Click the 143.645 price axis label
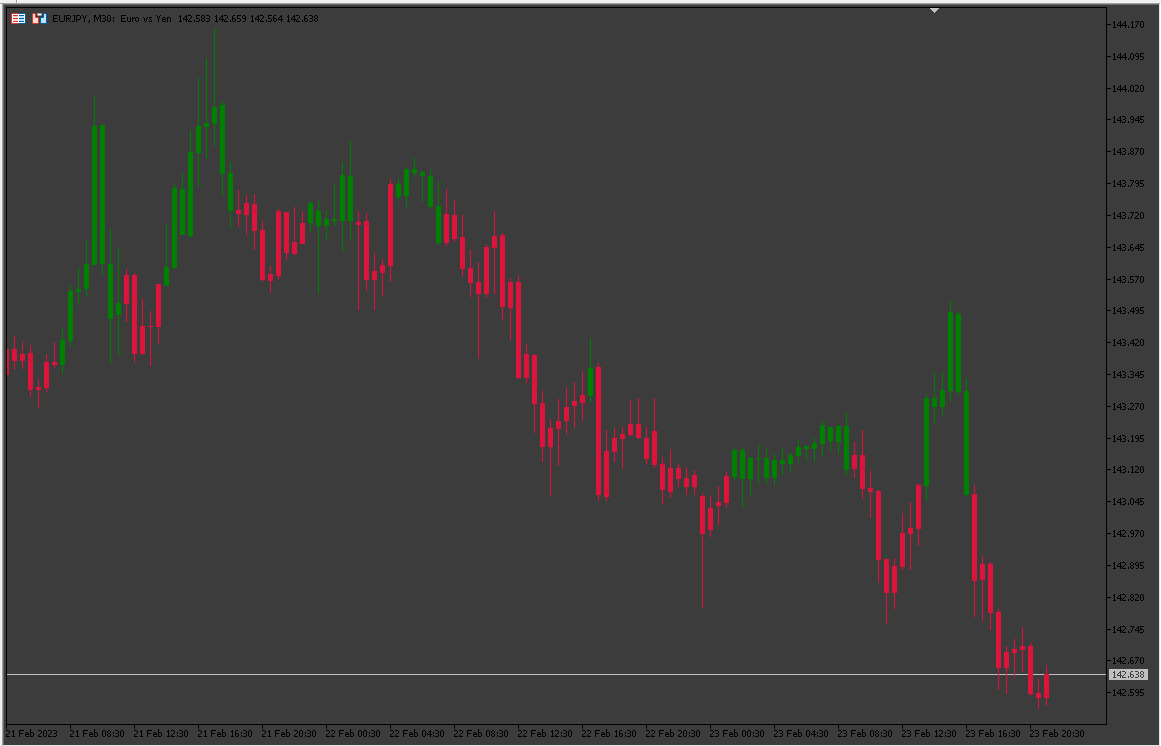This screenshot has width=1161, height=746. point(1128,248)
